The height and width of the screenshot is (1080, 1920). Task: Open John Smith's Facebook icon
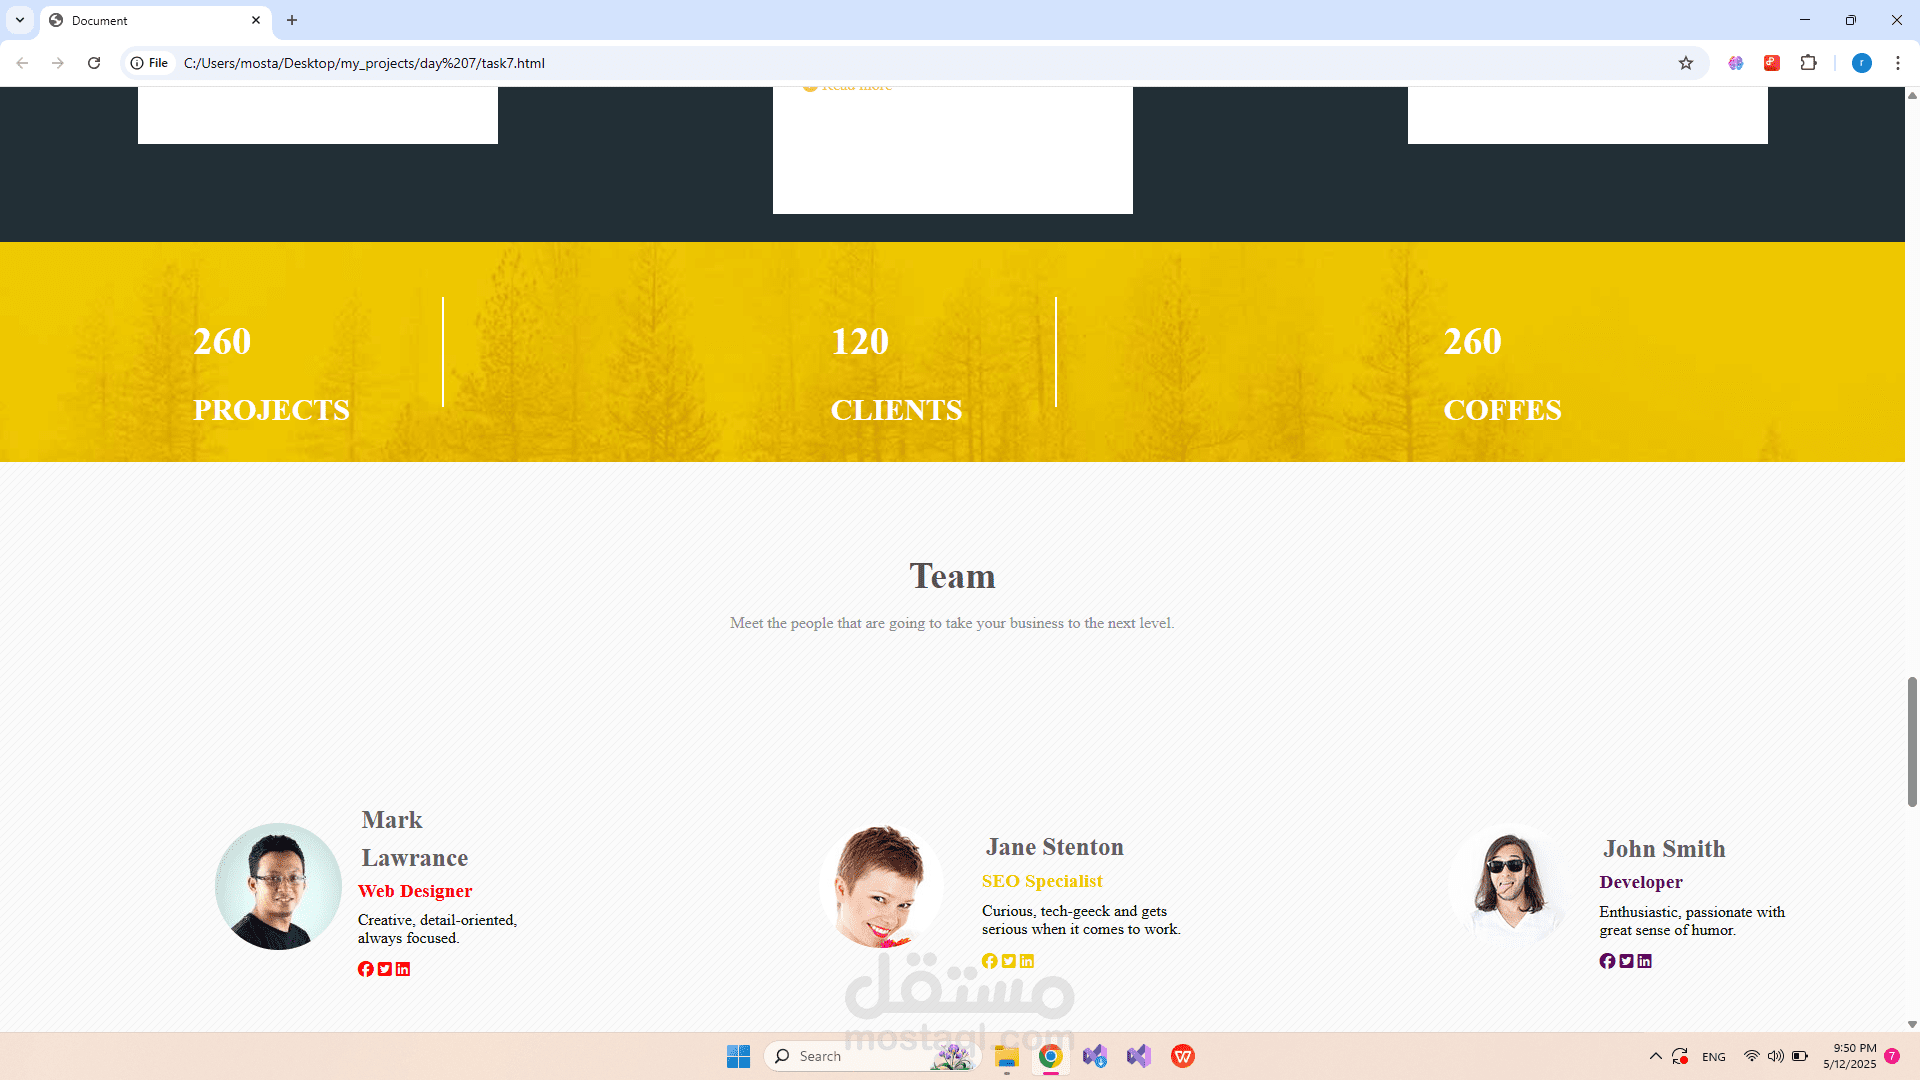coord(1607,961)
